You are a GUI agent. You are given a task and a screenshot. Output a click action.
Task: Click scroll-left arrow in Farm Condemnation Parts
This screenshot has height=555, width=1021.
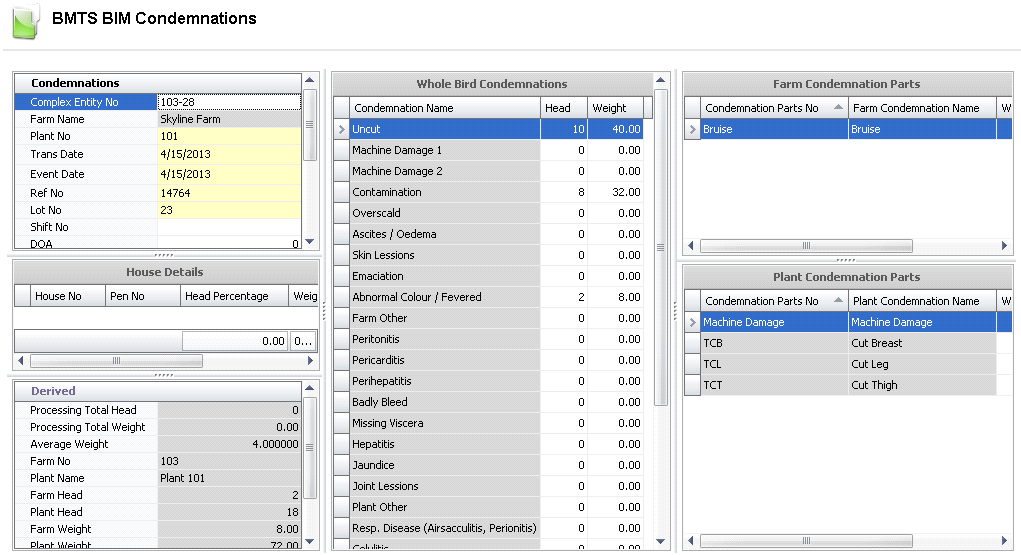click(691, 246)
